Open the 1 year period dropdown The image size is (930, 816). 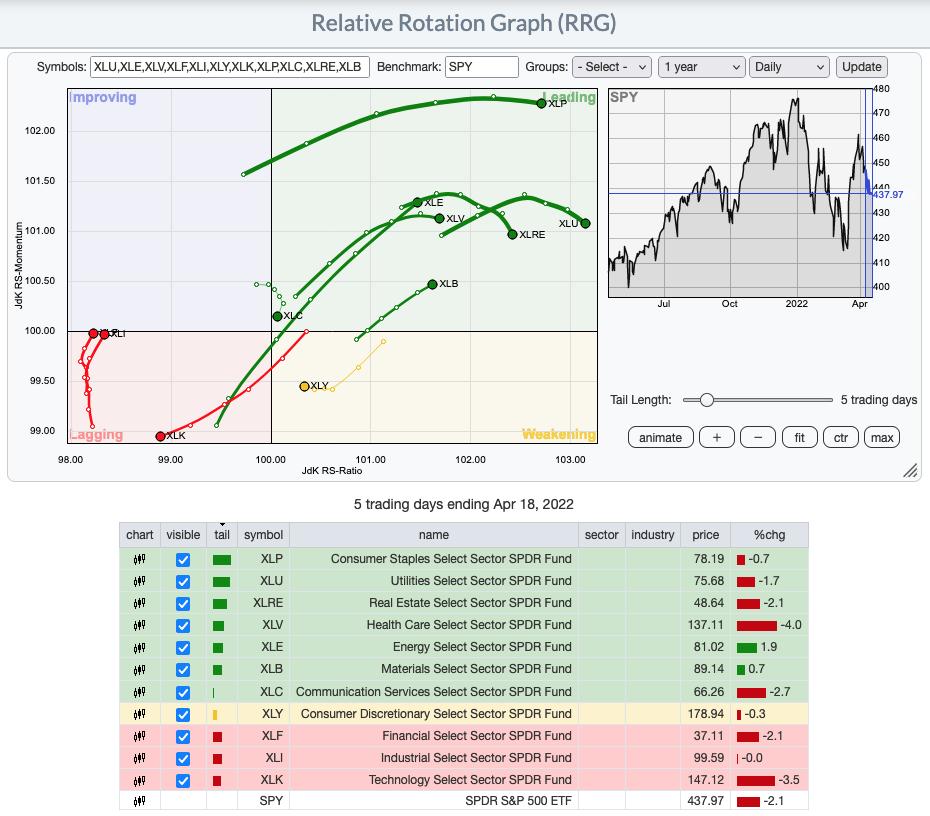(701, 67)
